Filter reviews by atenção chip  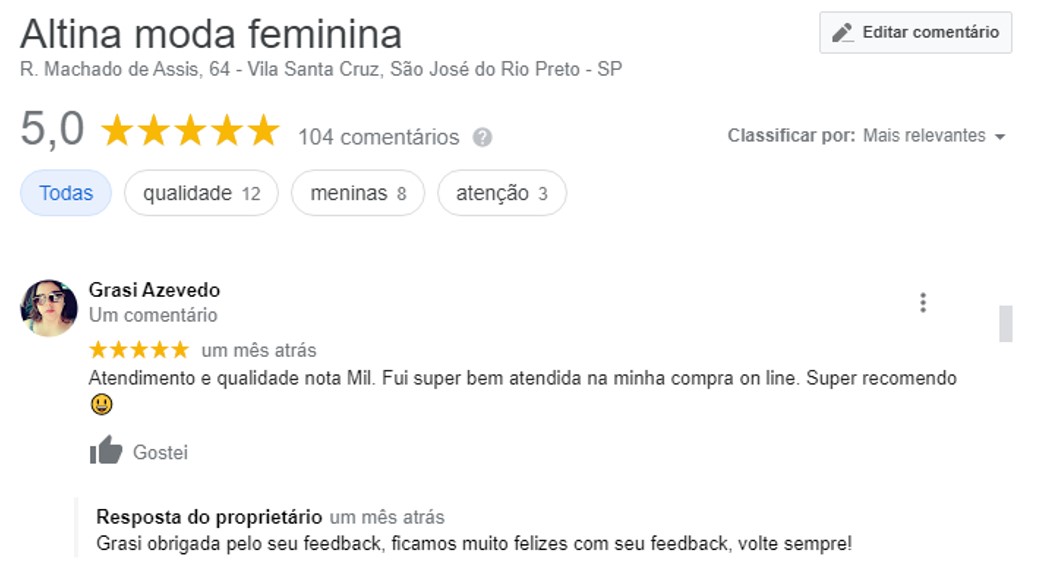(502, 193)
